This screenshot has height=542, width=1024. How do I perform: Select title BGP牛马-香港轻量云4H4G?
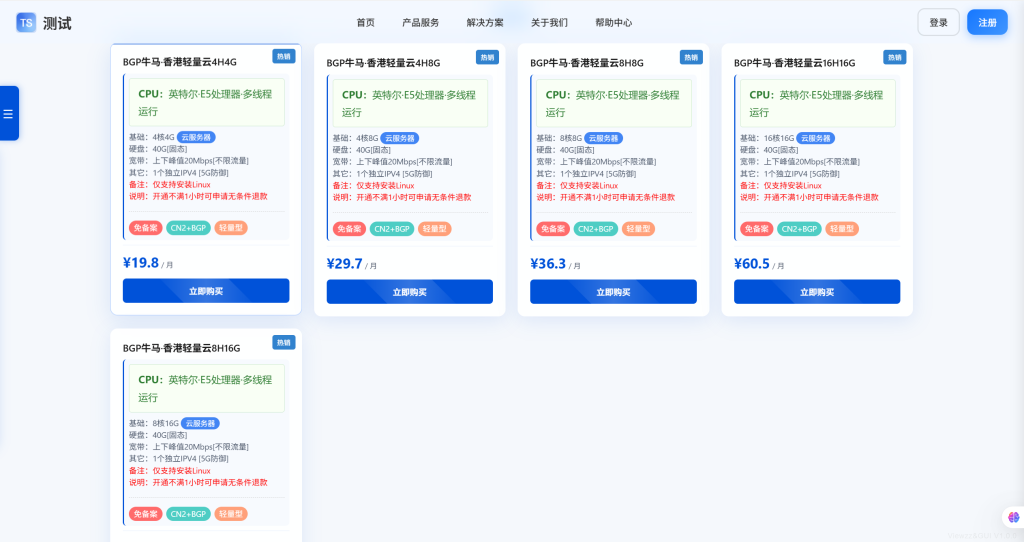[180, 62]
